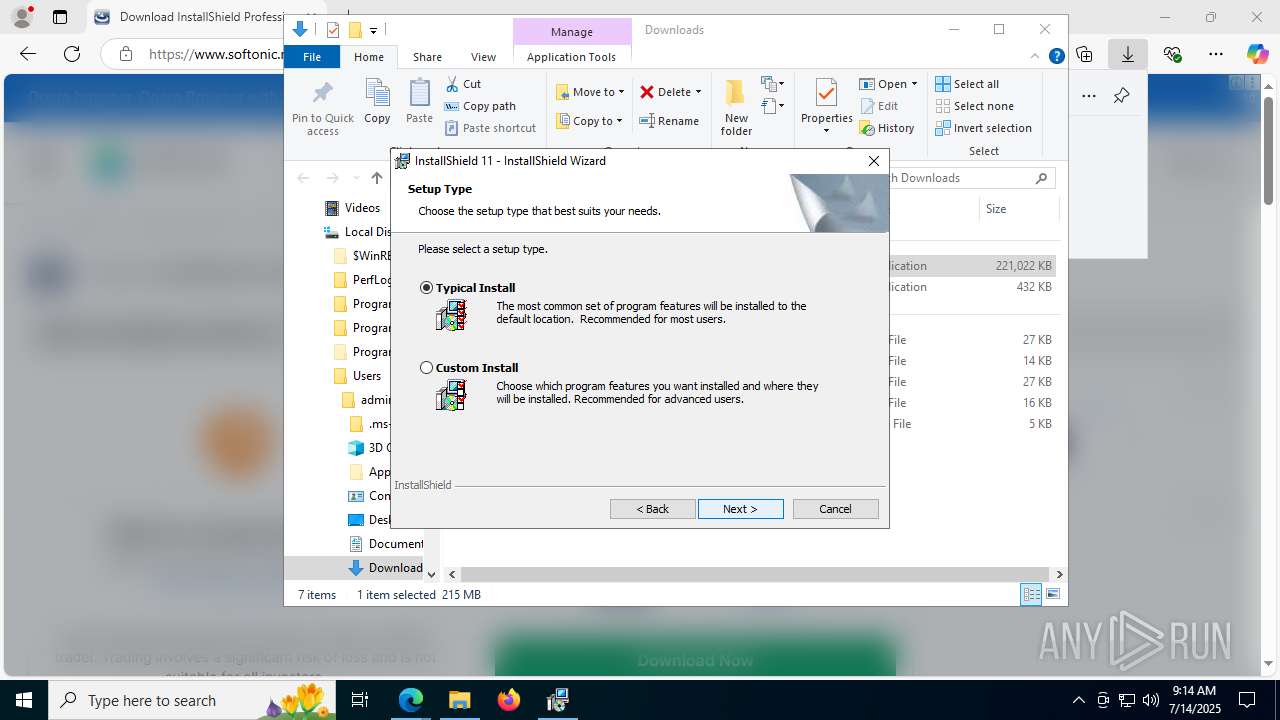Open New item dropdown in Explorer
The image size is (1280, 720).
(x=772, y=84)
